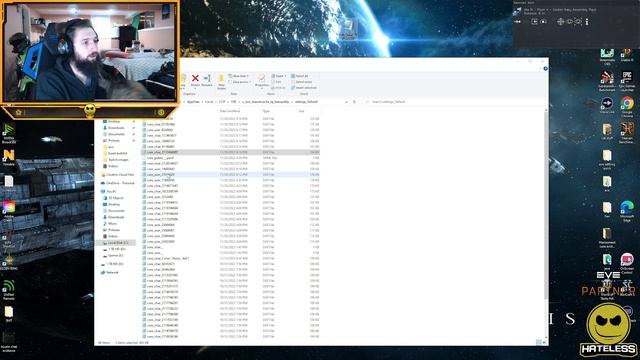
Task: Click the red X Delete icon
Action: pos(195,78)
